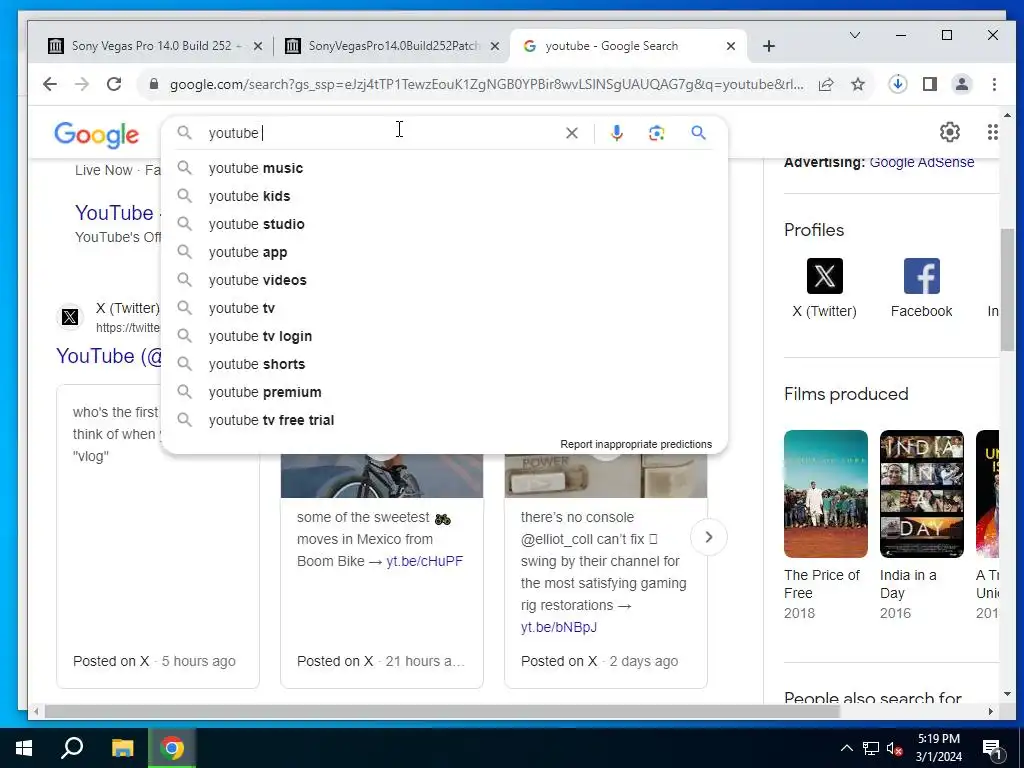Screen dimensions: 1024x768
Task: Choose suggestion youtube kids
Action: (444, 197)
